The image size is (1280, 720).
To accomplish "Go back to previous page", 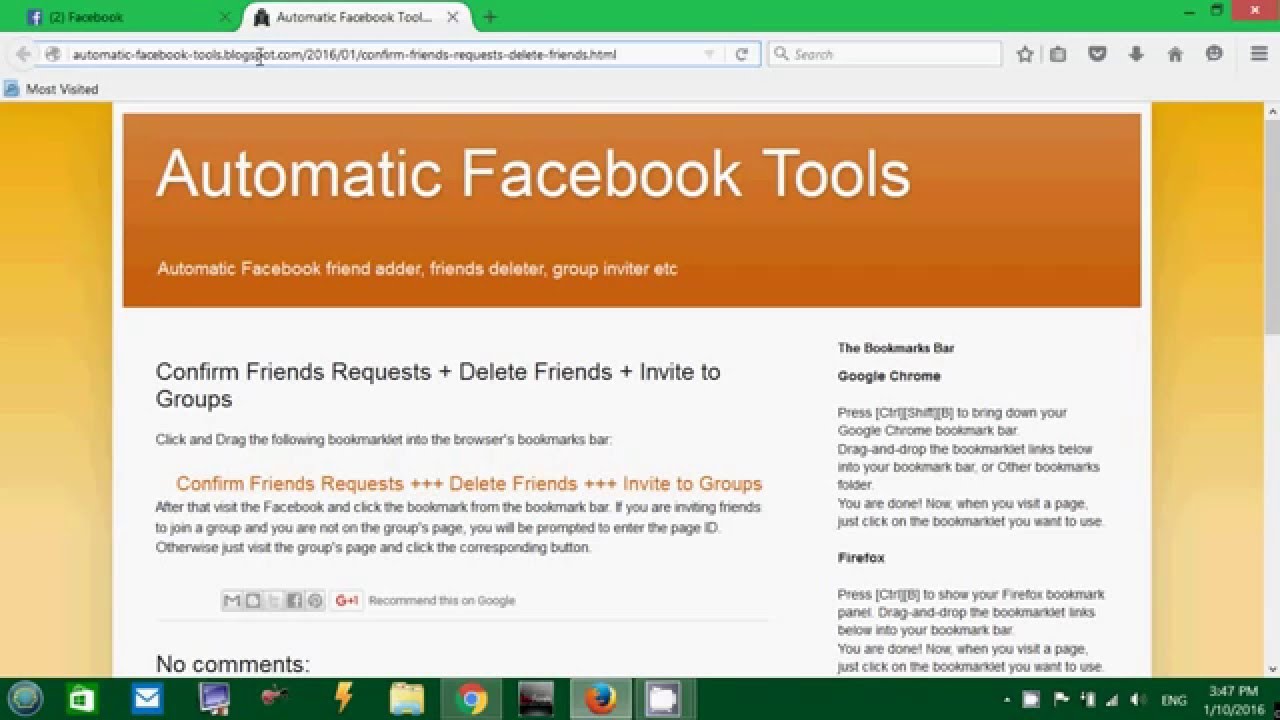I will point(23,54).
